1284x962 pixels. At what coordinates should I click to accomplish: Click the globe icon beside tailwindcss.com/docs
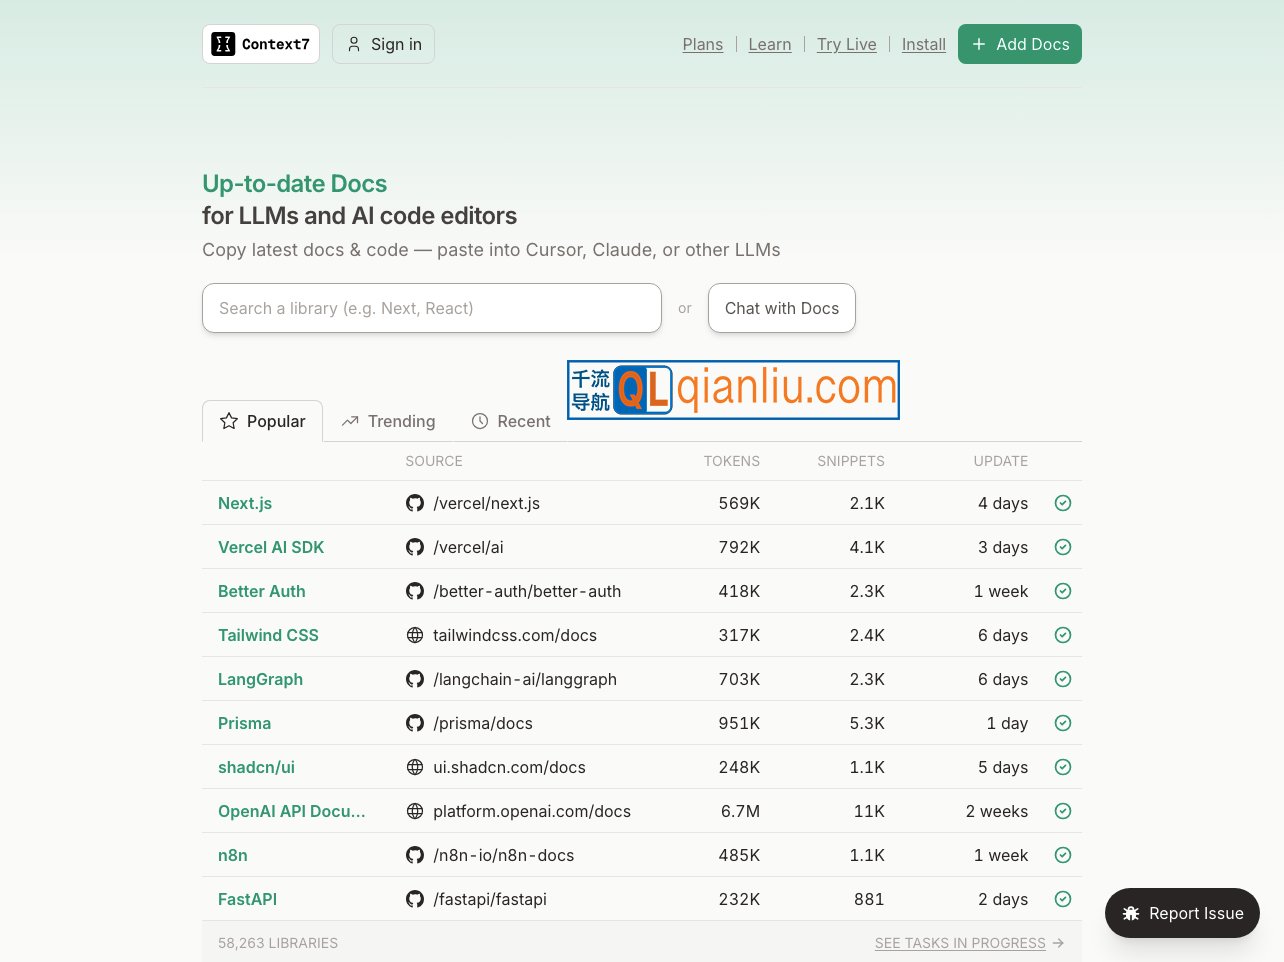415,635
